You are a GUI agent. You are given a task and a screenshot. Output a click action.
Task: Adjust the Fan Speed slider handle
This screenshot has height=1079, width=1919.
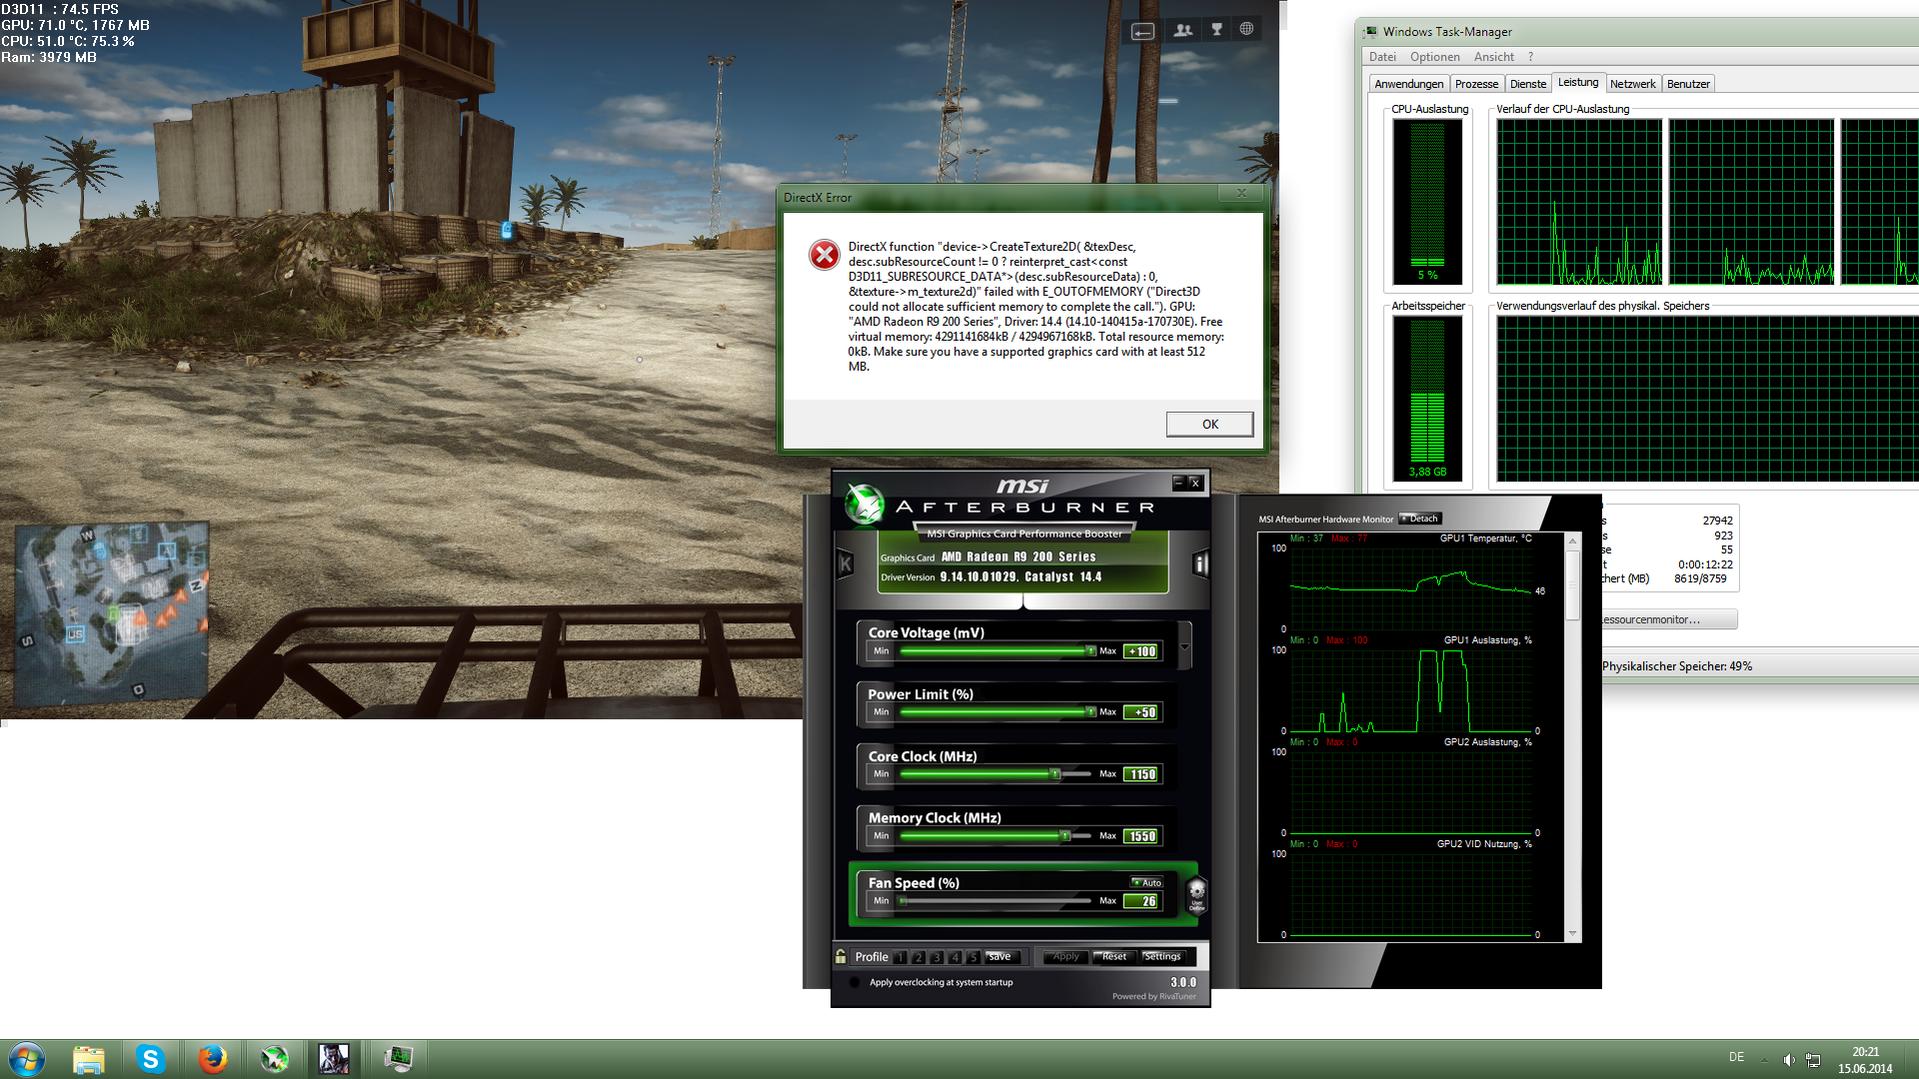903,901
